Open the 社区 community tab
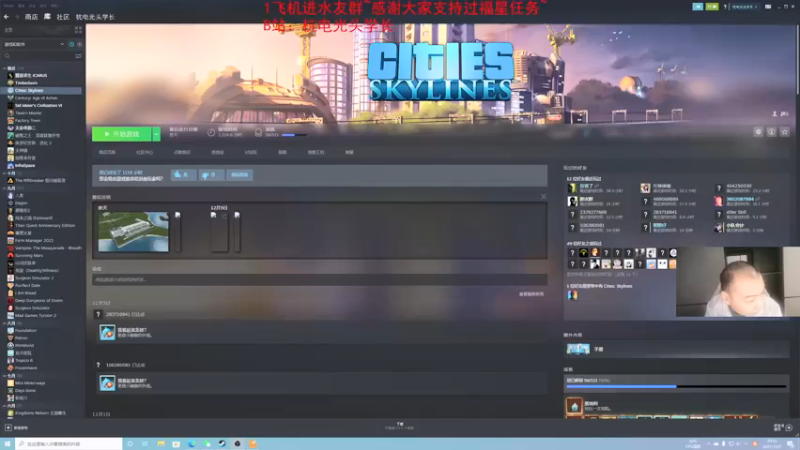800x450 pixels. pos(63,17)
